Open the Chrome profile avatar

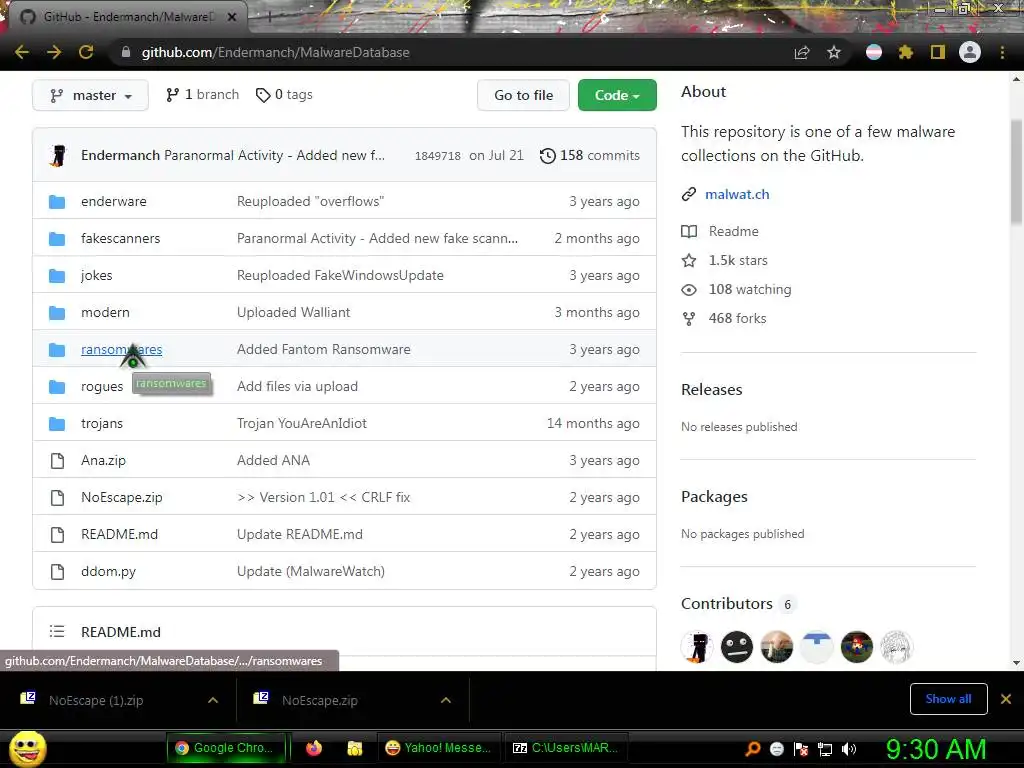[970, 52]
